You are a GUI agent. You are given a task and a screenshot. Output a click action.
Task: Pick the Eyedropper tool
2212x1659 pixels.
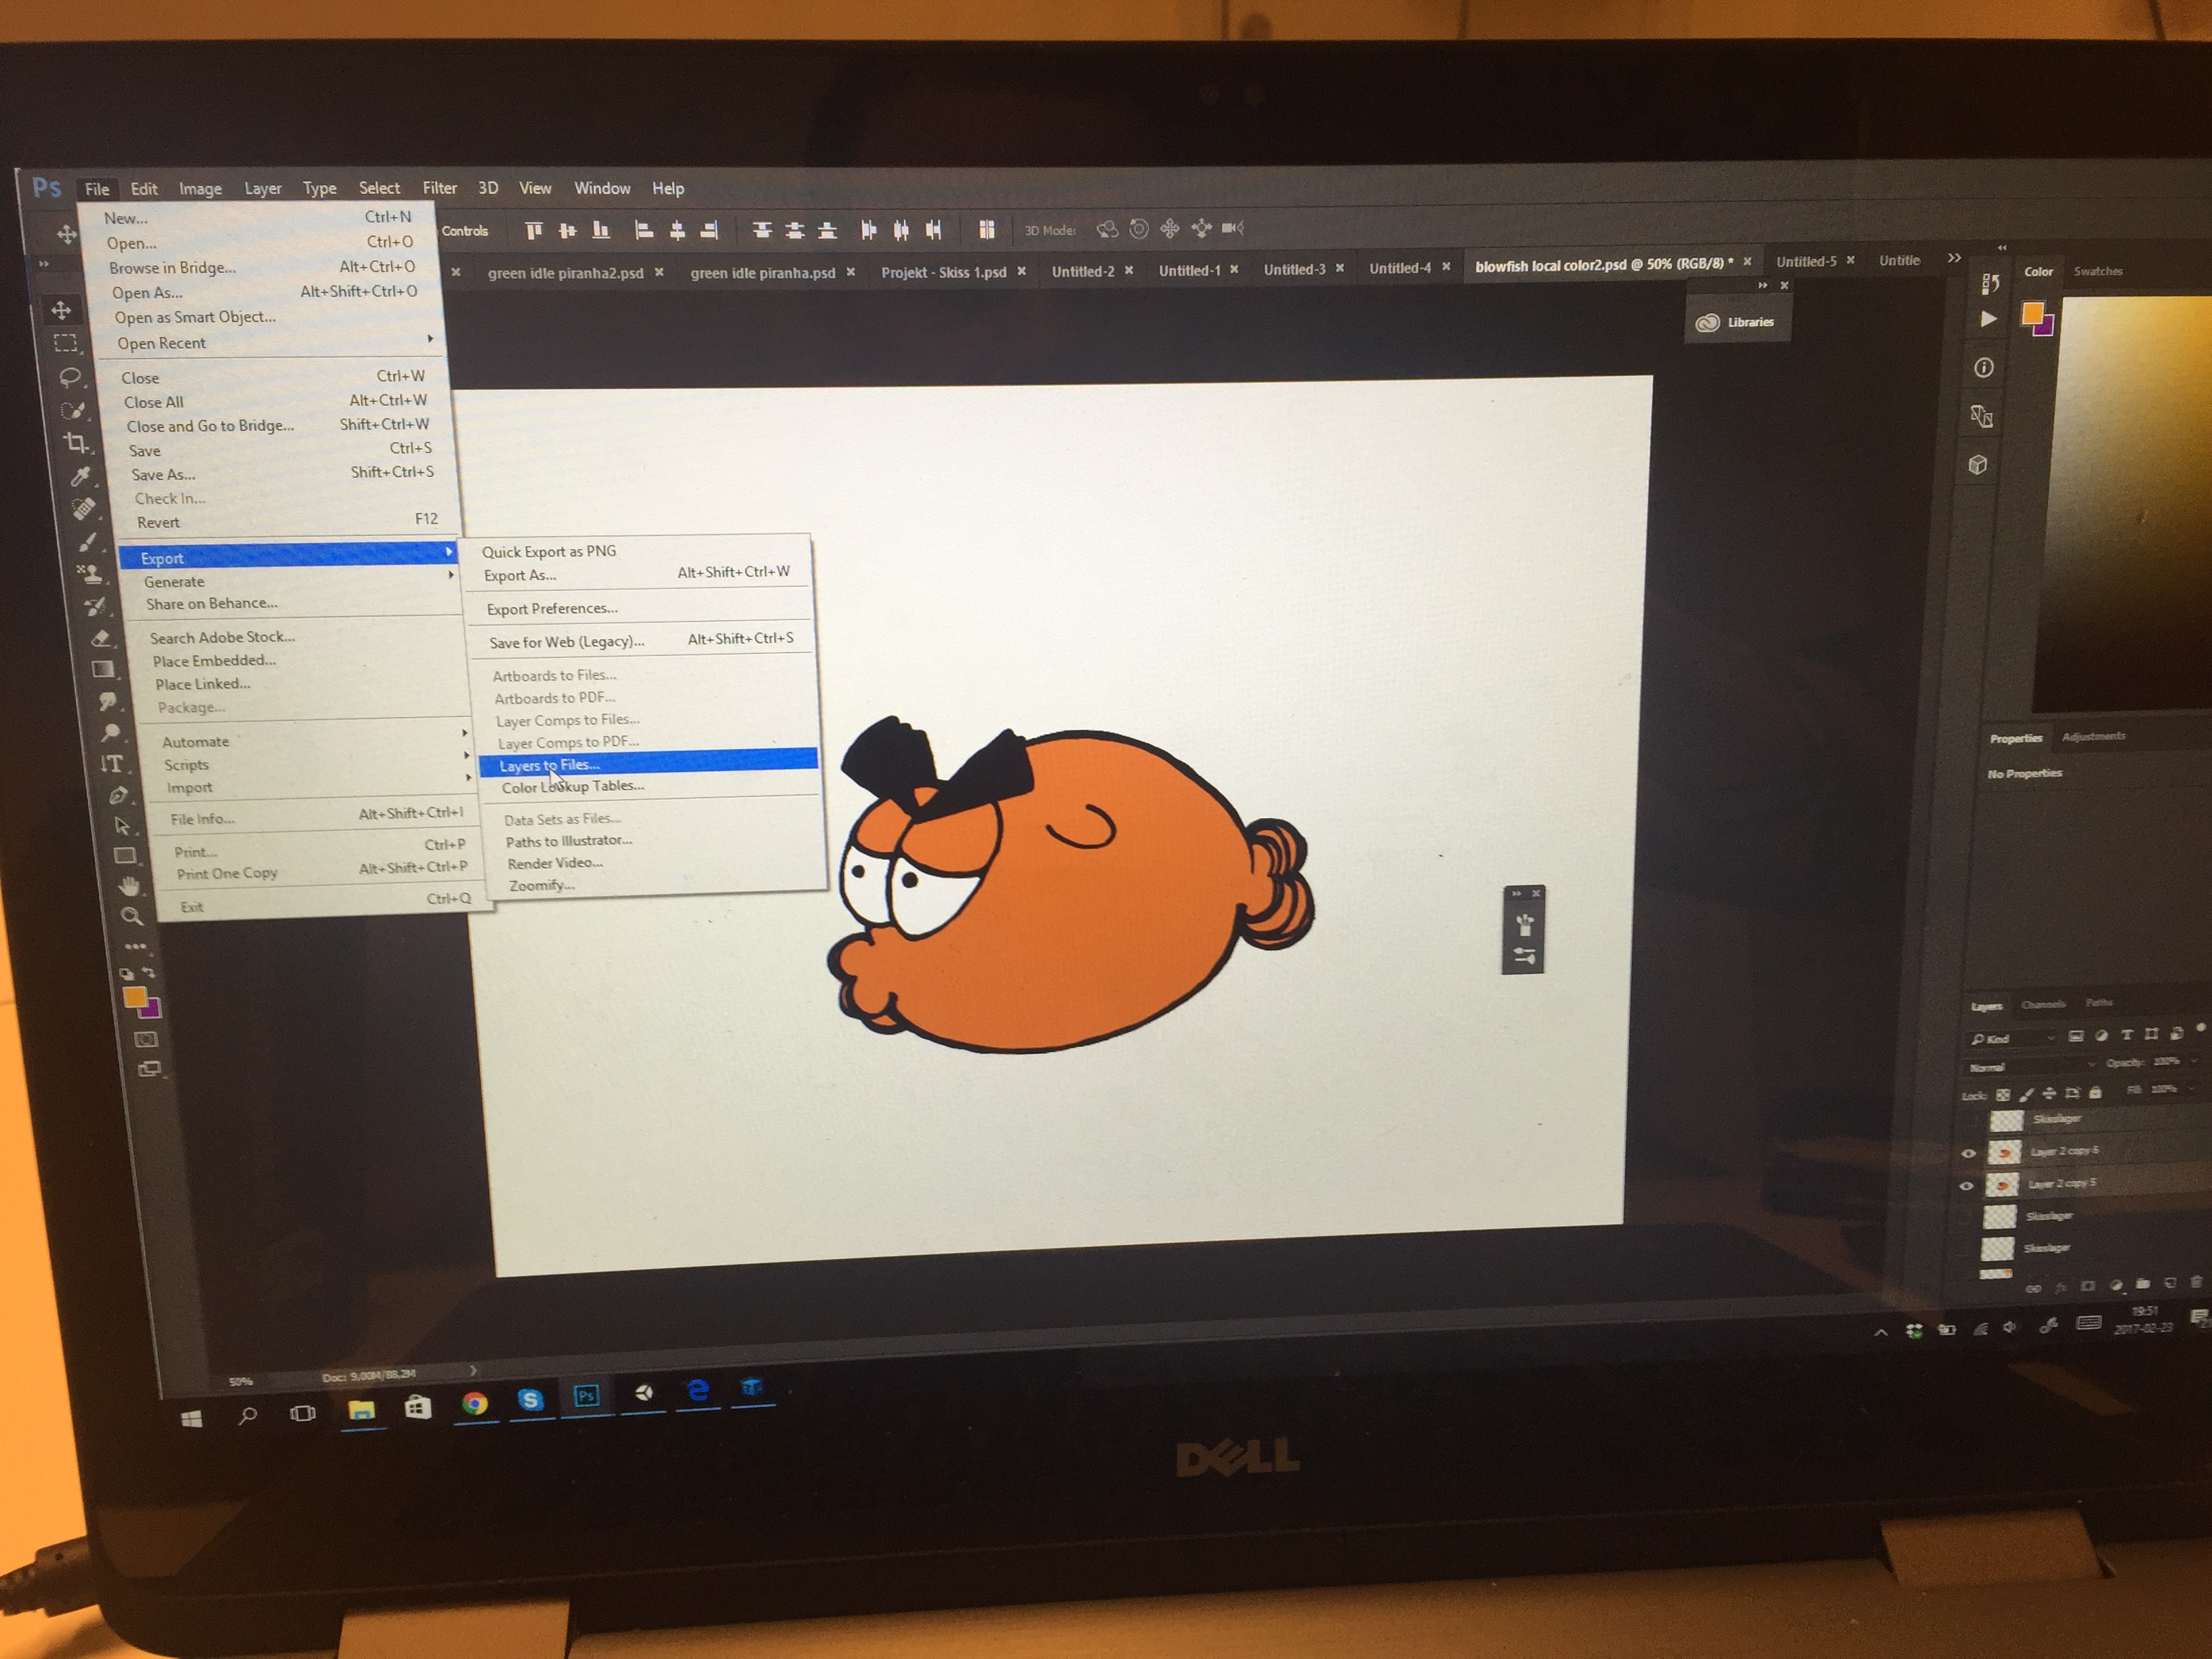pyautogui.click(x=81, y=476)
